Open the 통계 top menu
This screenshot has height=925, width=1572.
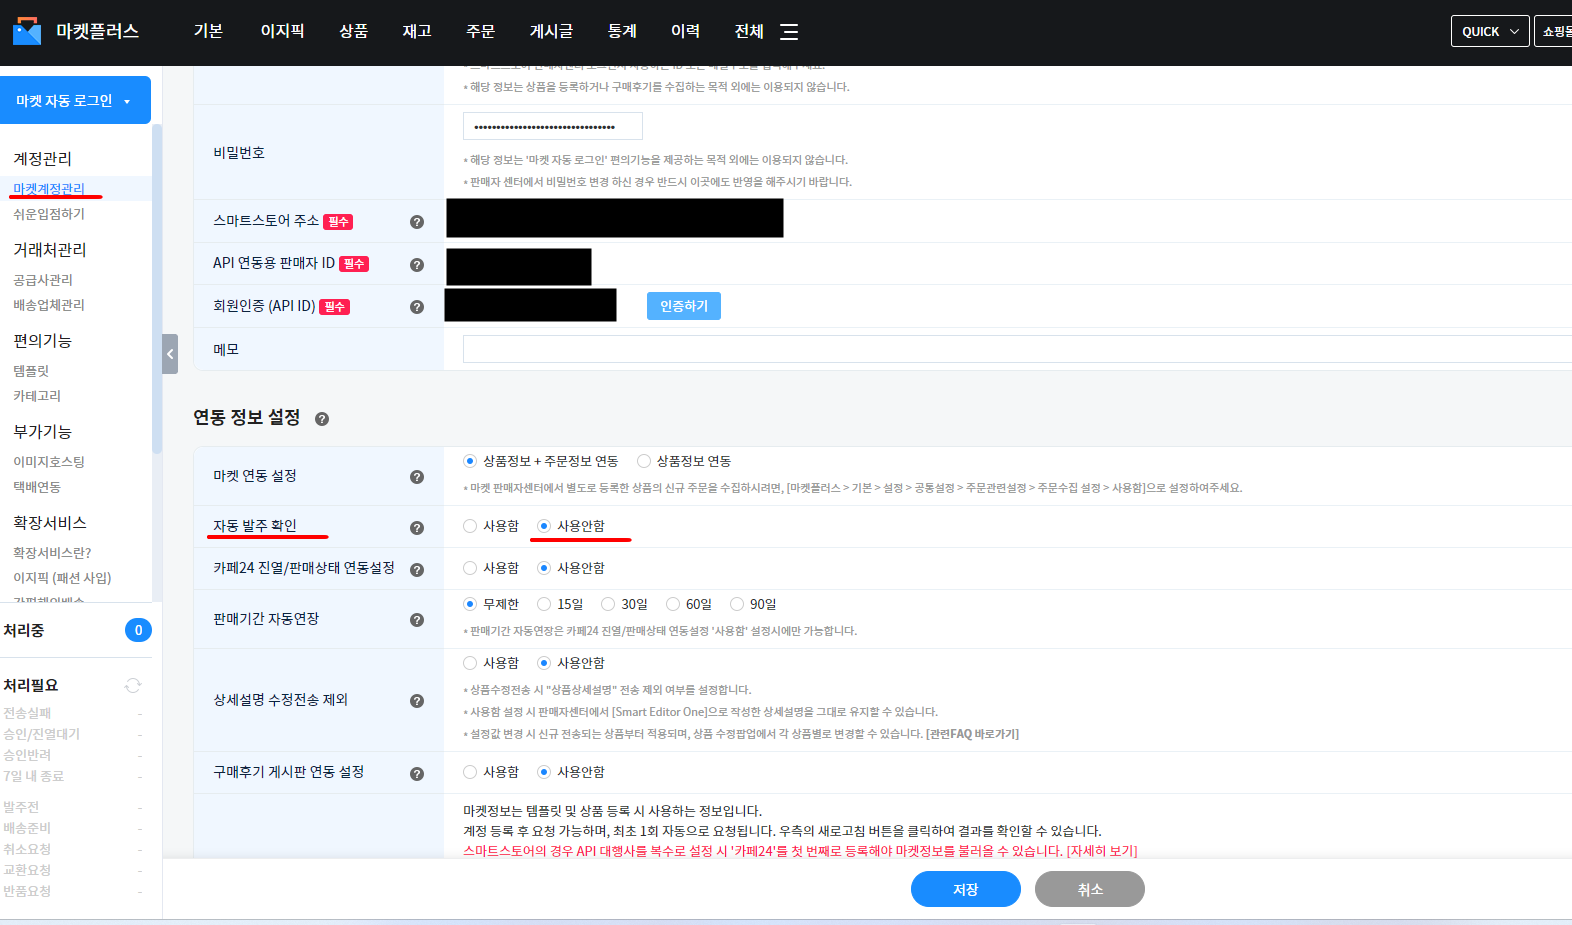[622, 31]
